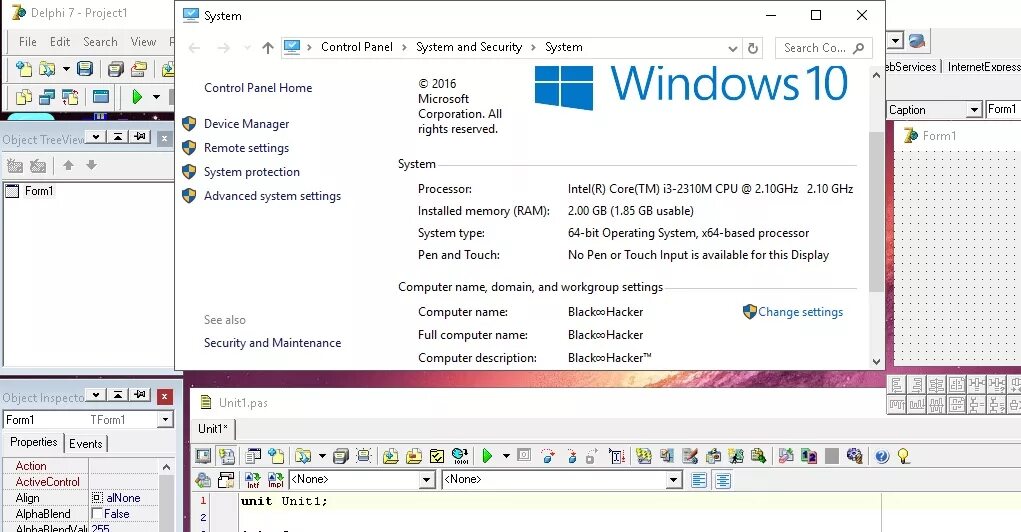Click Help question mark icon in editor toolbar
Screen dimensions: 1021x532
882,456
